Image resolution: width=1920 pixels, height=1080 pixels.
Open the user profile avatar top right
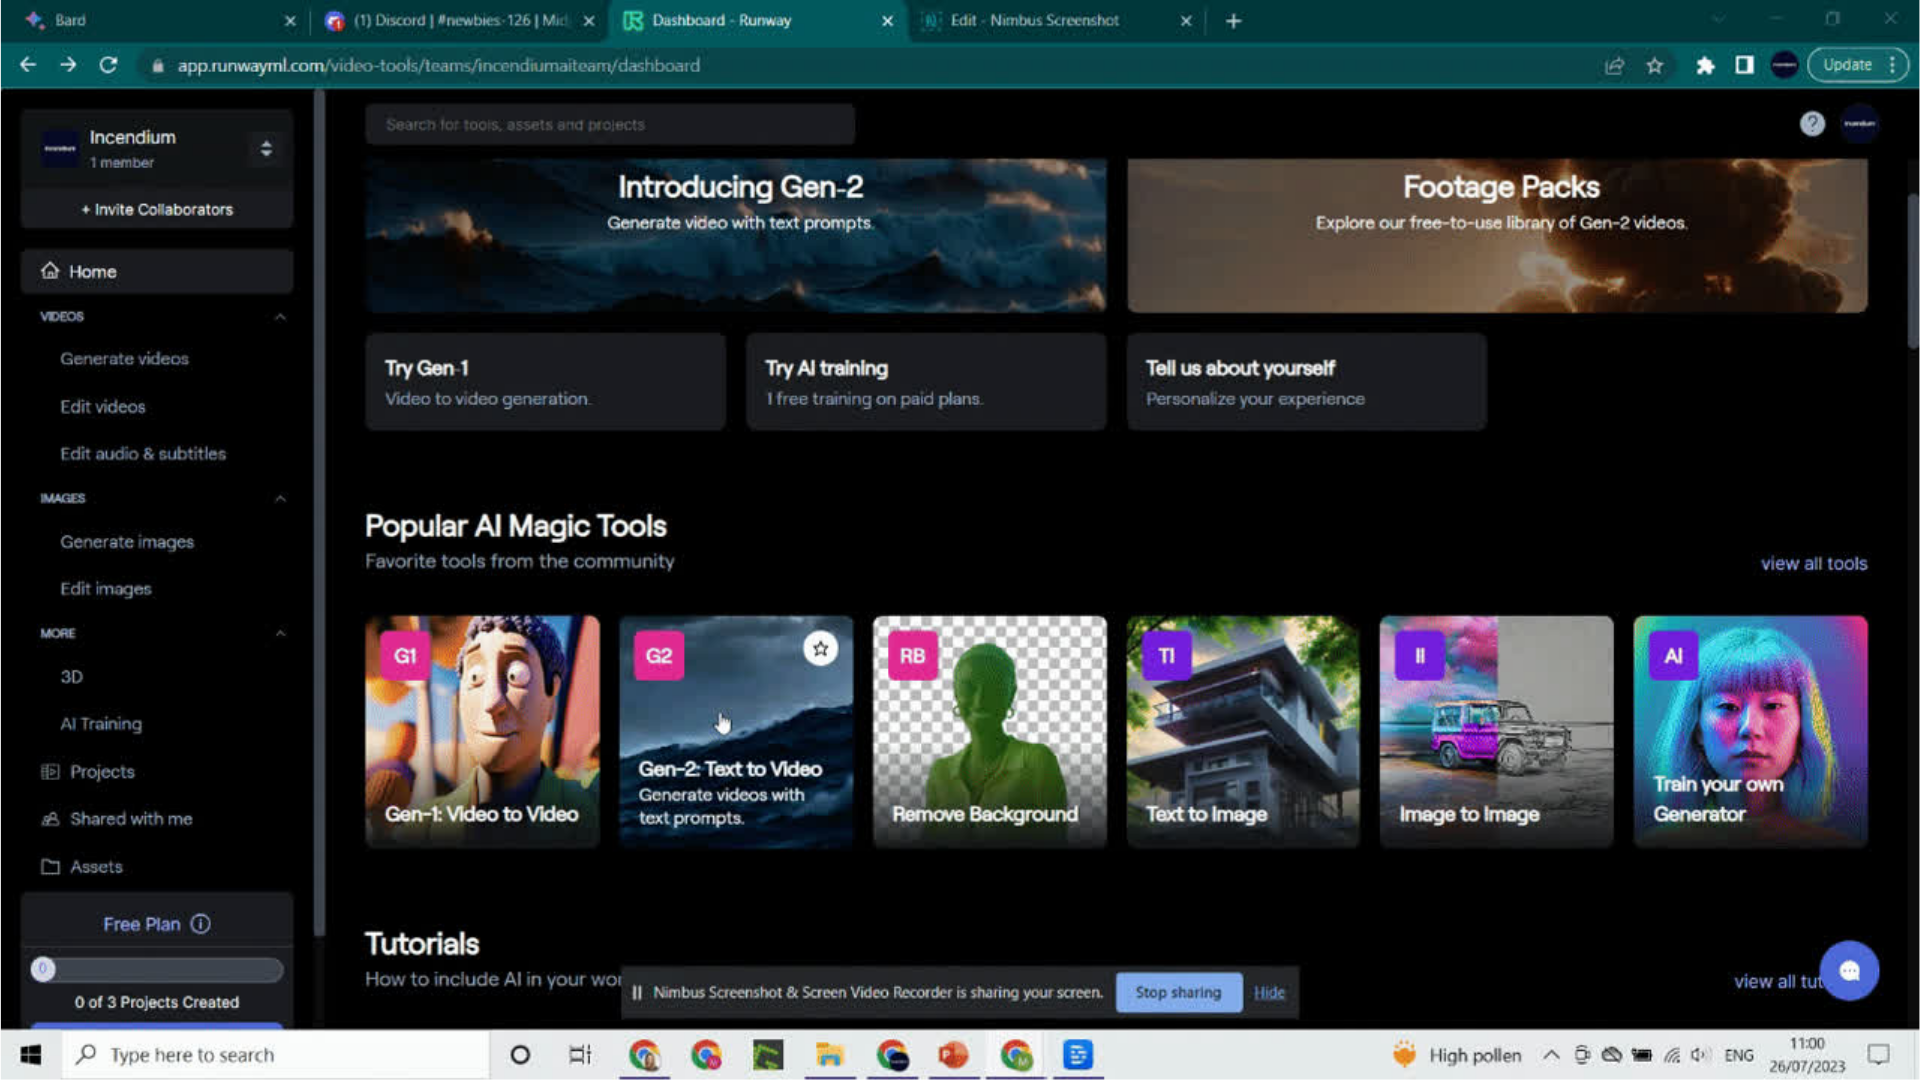pos(1860,124)
